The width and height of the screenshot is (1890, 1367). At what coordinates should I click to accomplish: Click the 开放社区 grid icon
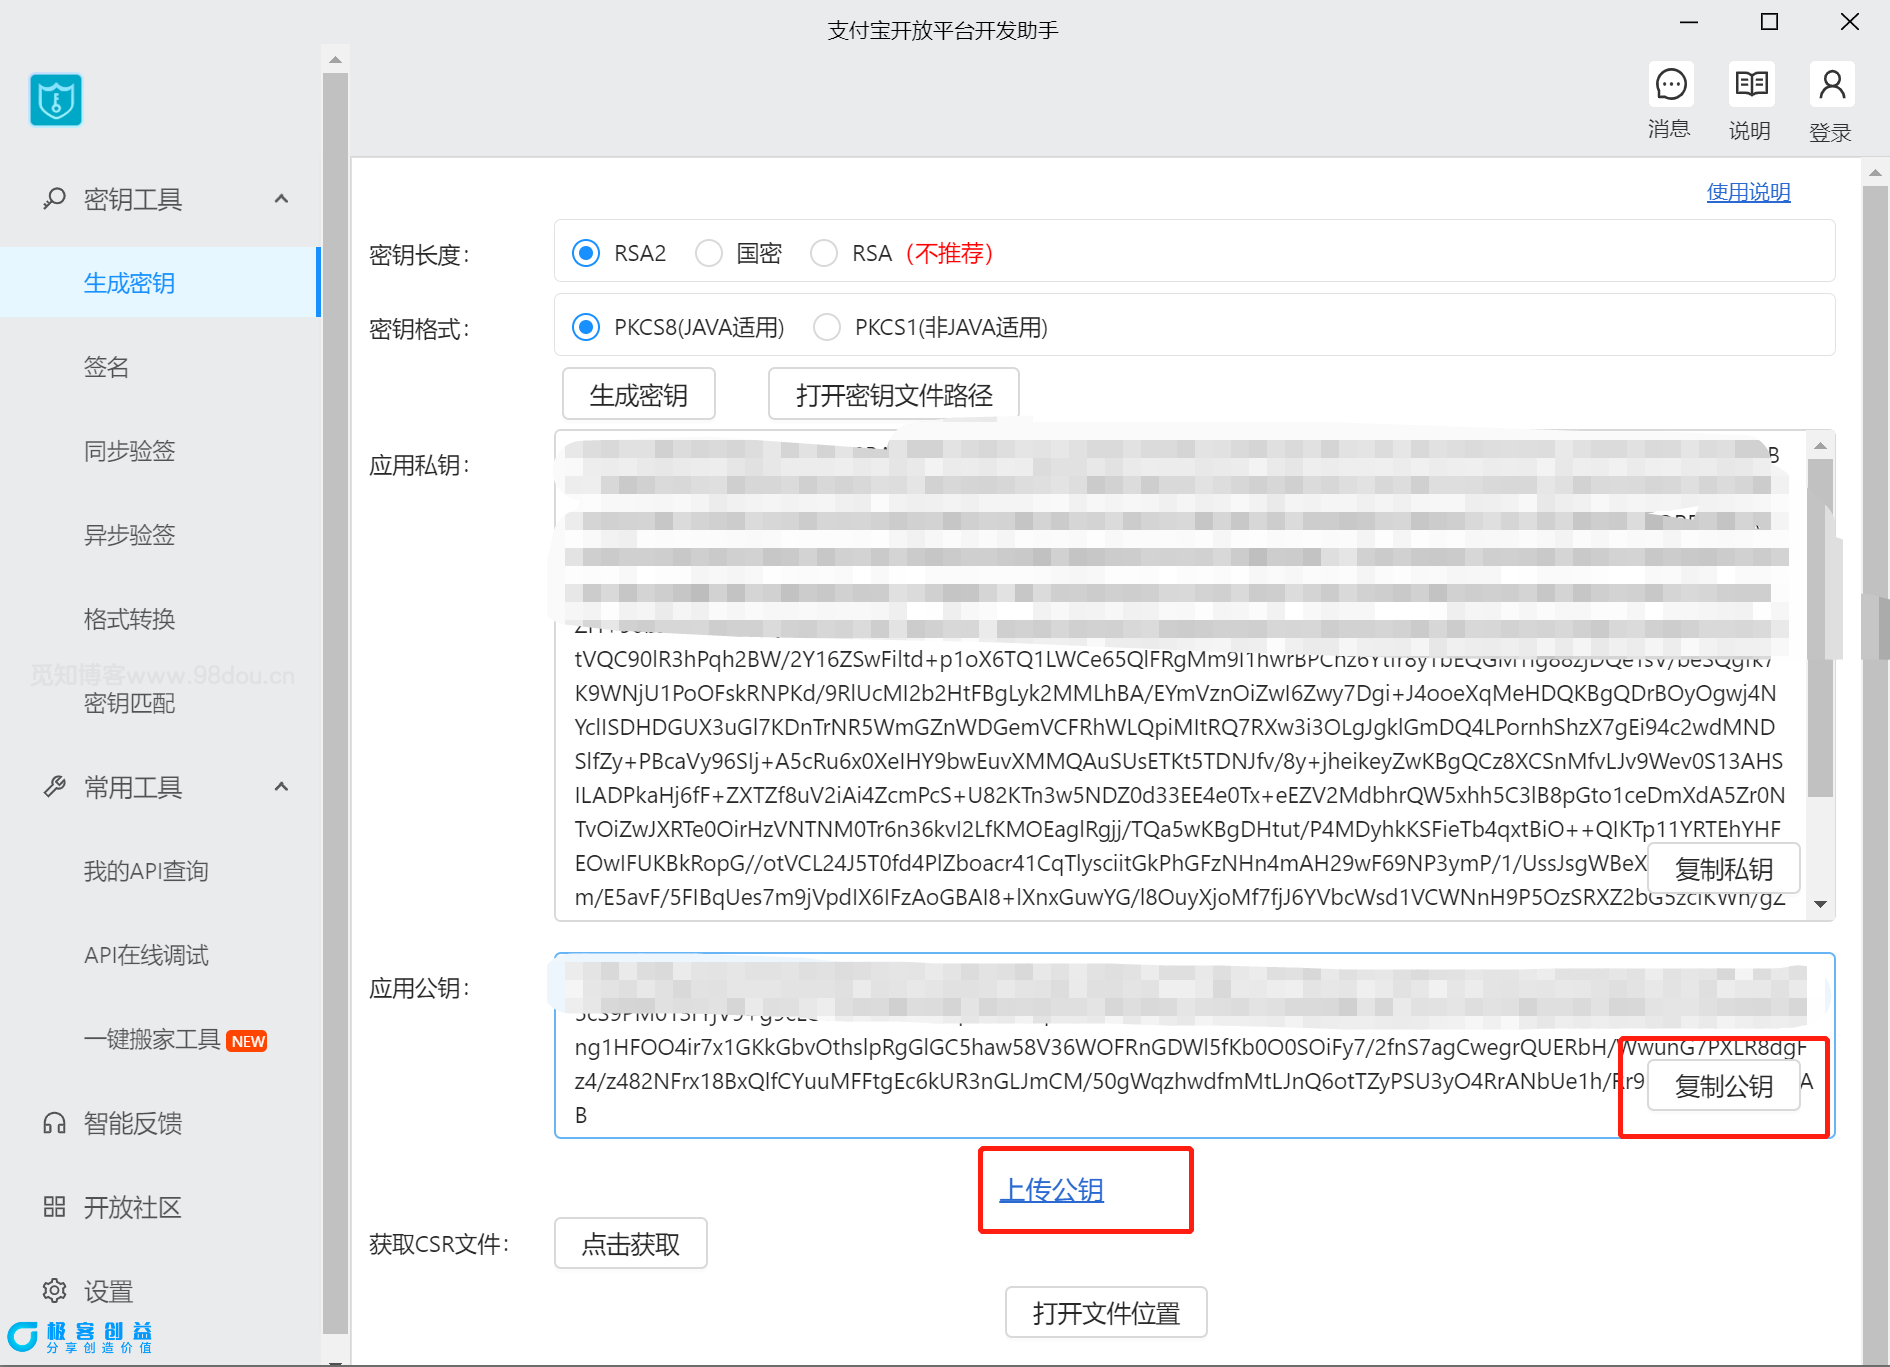coord(54,1207)
